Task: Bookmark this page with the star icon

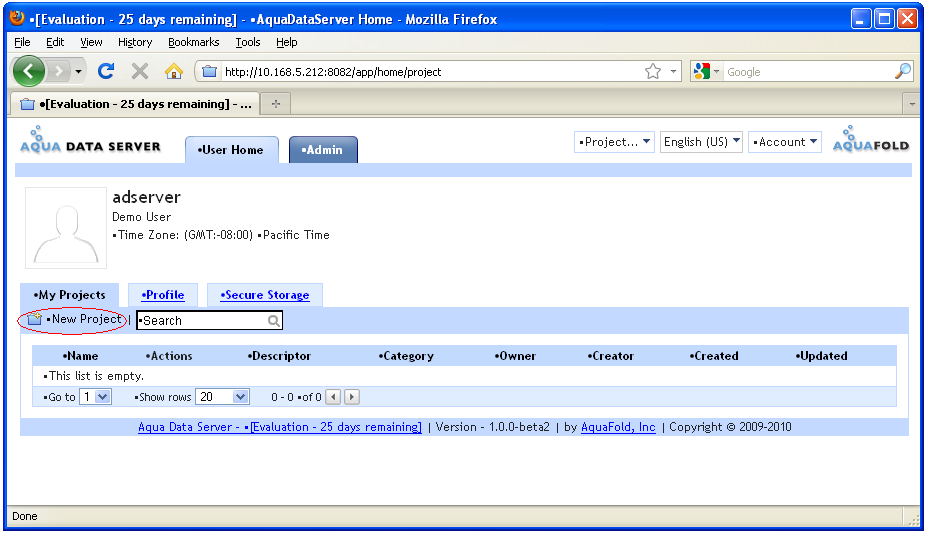Action: 653,72
